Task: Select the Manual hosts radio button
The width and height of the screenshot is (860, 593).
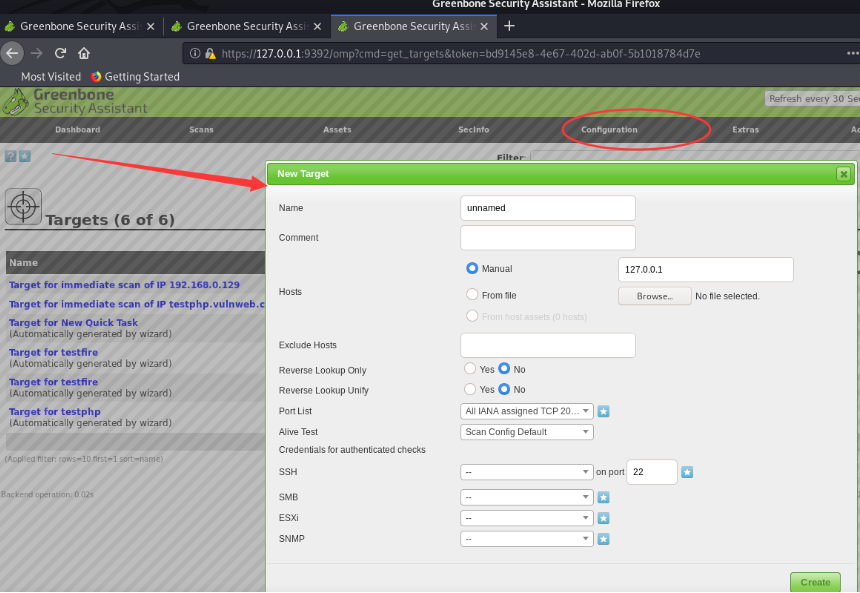Action: click(x=472, y=268)
